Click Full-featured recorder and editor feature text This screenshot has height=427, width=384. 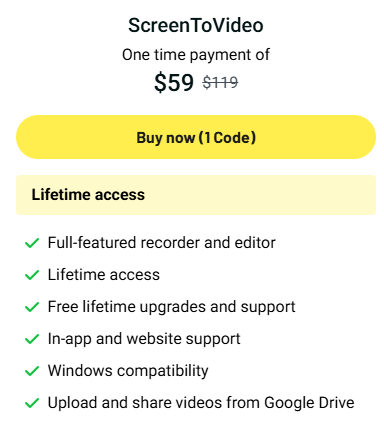(x=162, y=243)
